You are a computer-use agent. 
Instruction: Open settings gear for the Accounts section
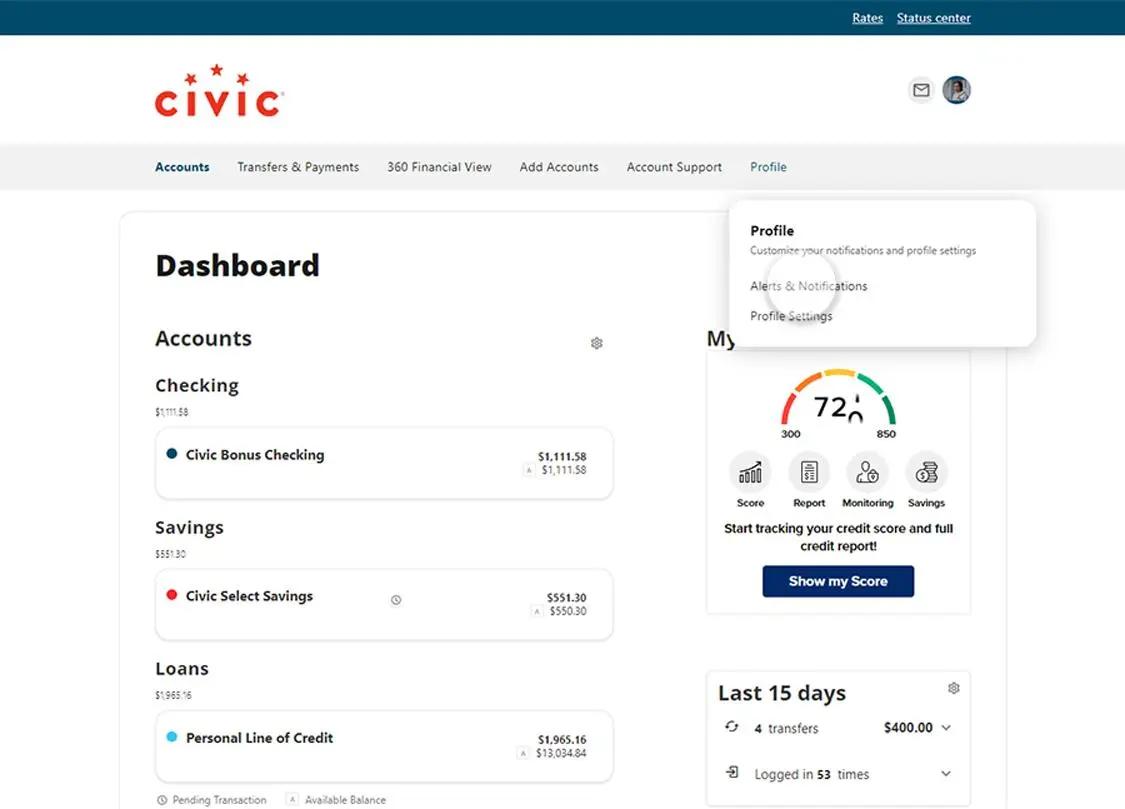tap(597, 343)
